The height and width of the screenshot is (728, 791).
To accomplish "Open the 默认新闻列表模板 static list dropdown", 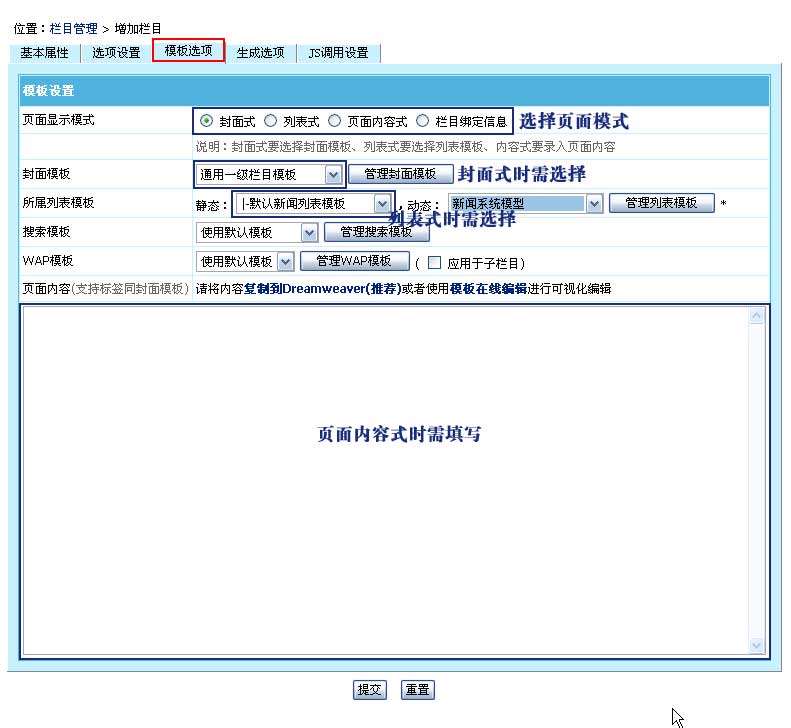I will click(x=381, y=204).
